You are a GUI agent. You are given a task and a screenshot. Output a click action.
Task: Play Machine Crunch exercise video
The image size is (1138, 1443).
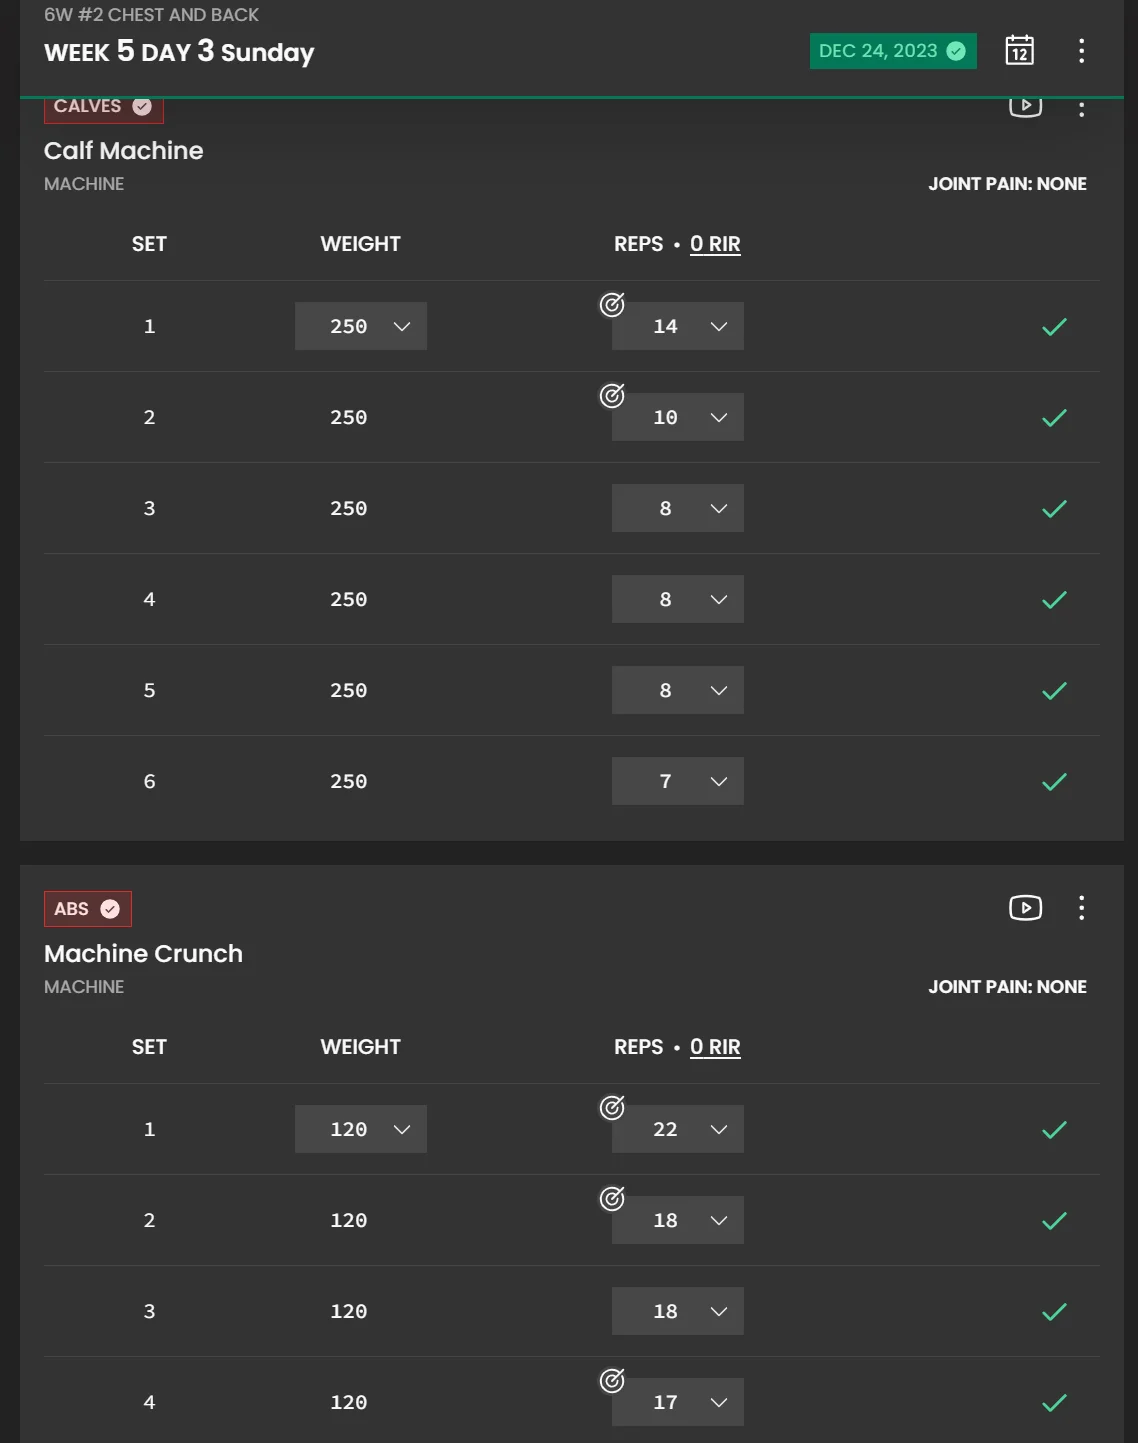pos(1025,907)
